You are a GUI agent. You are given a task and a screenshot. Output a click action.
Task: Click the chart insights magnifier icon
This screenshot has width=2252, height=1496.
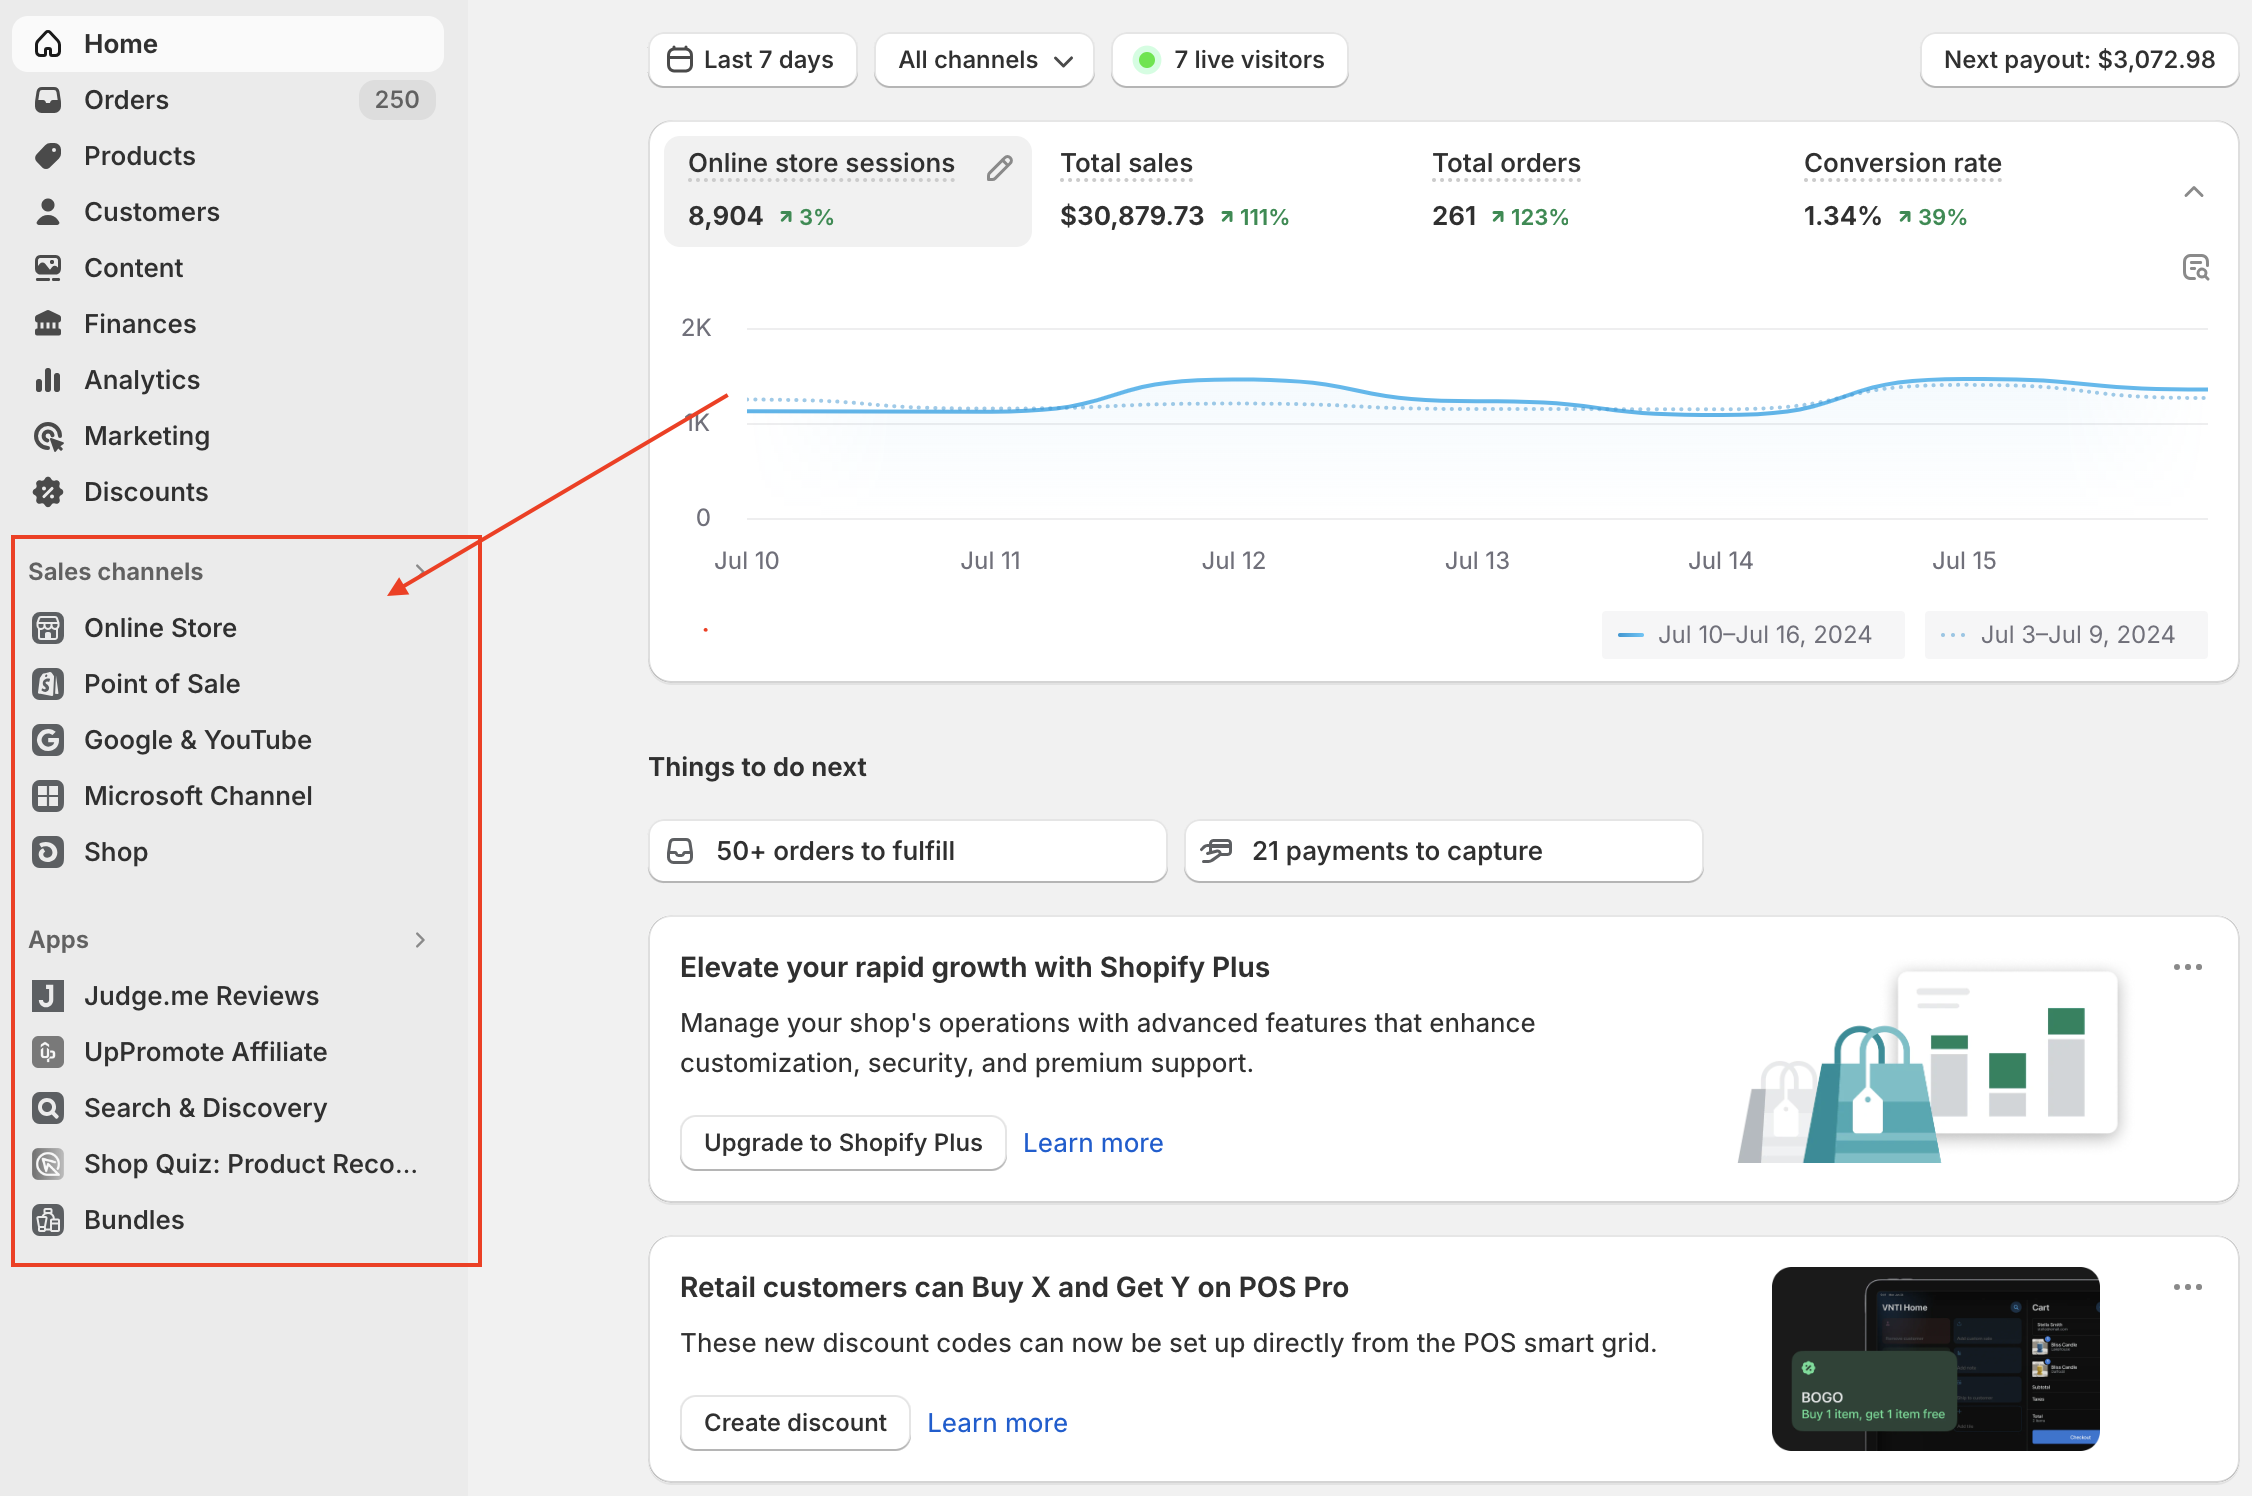2195,268
